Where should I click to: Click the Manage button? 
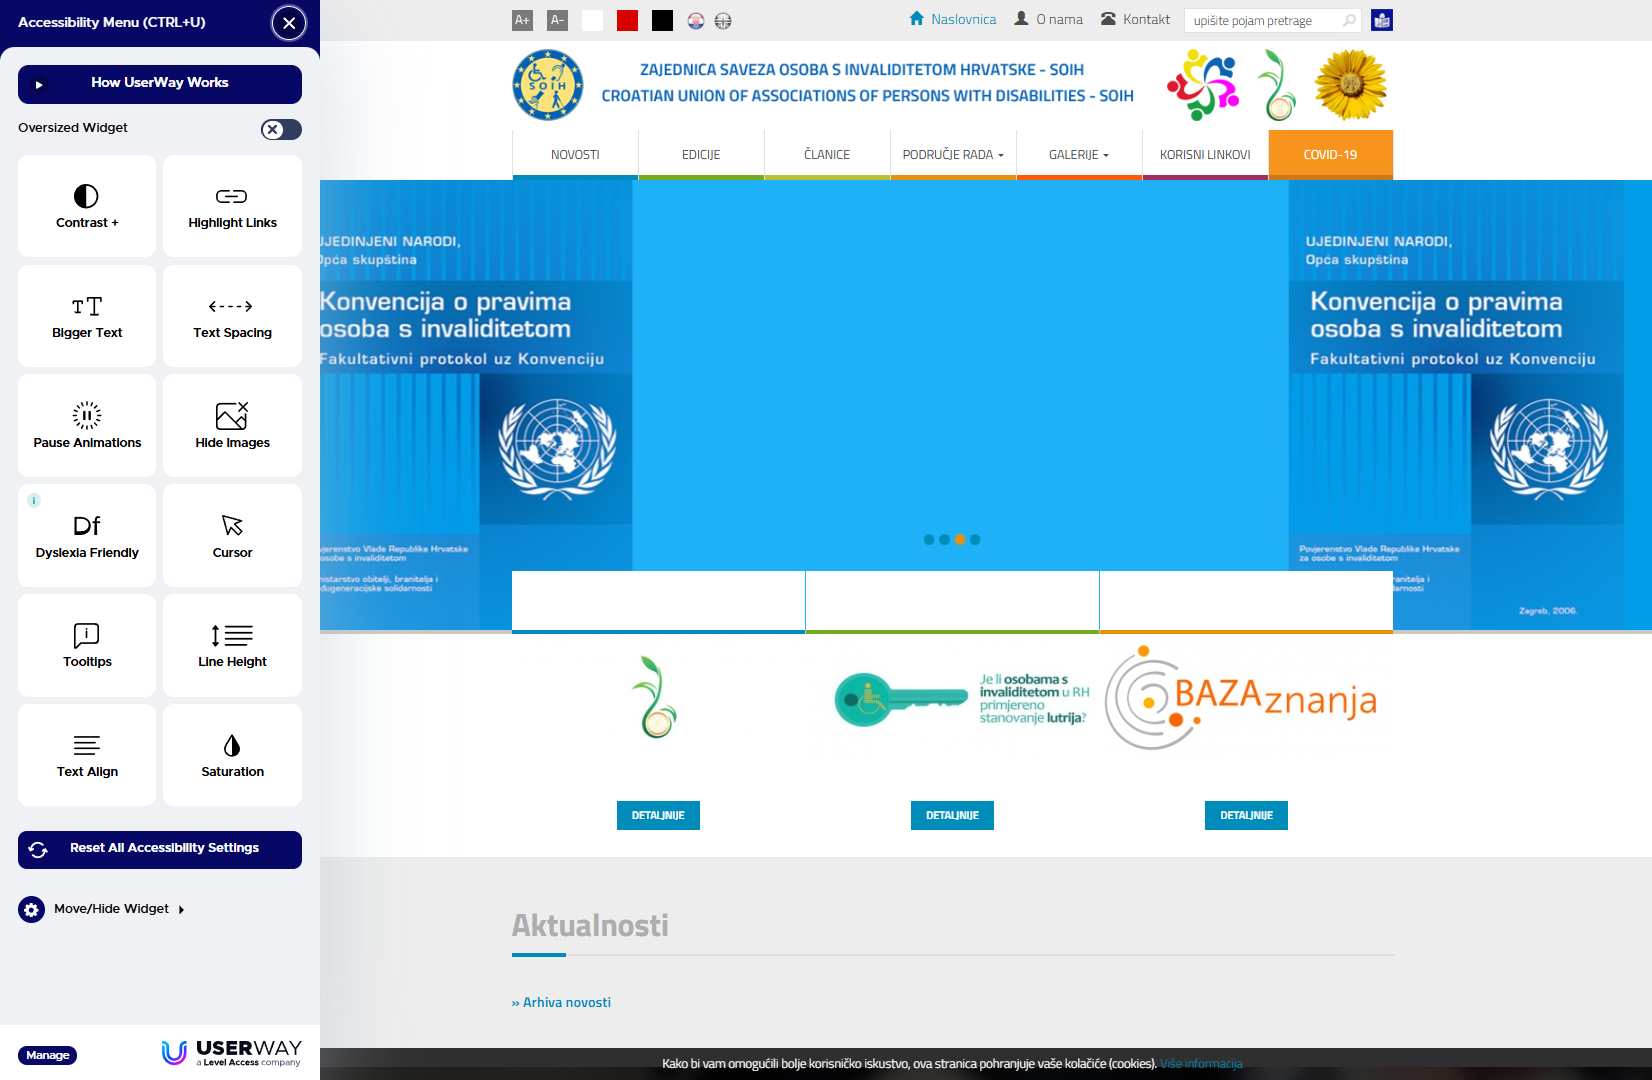click(47, 1055)
